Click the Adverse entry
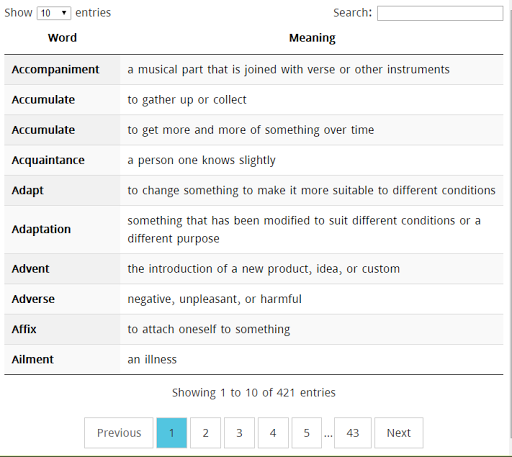The height and width of the screenshot is (457, 512). click(x=33, y=299)
